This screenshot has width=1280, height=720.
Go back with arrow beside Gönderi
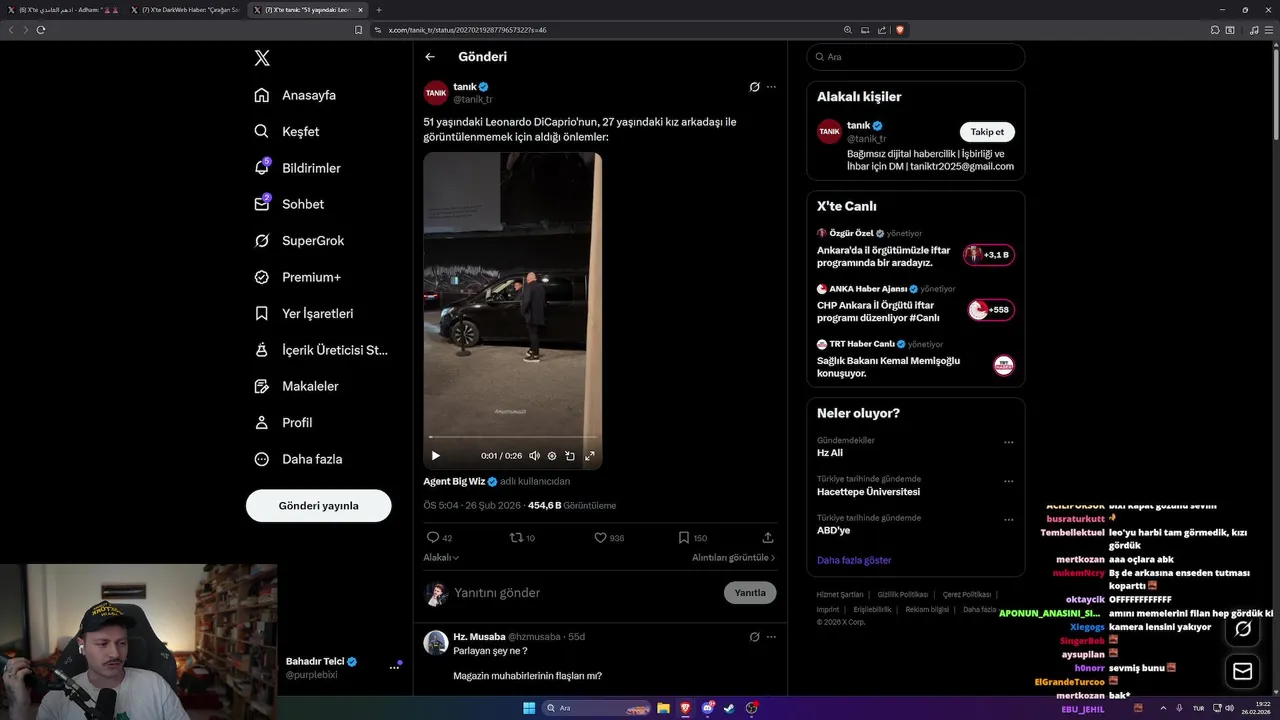pyautogui.click(x=430, y=57)
